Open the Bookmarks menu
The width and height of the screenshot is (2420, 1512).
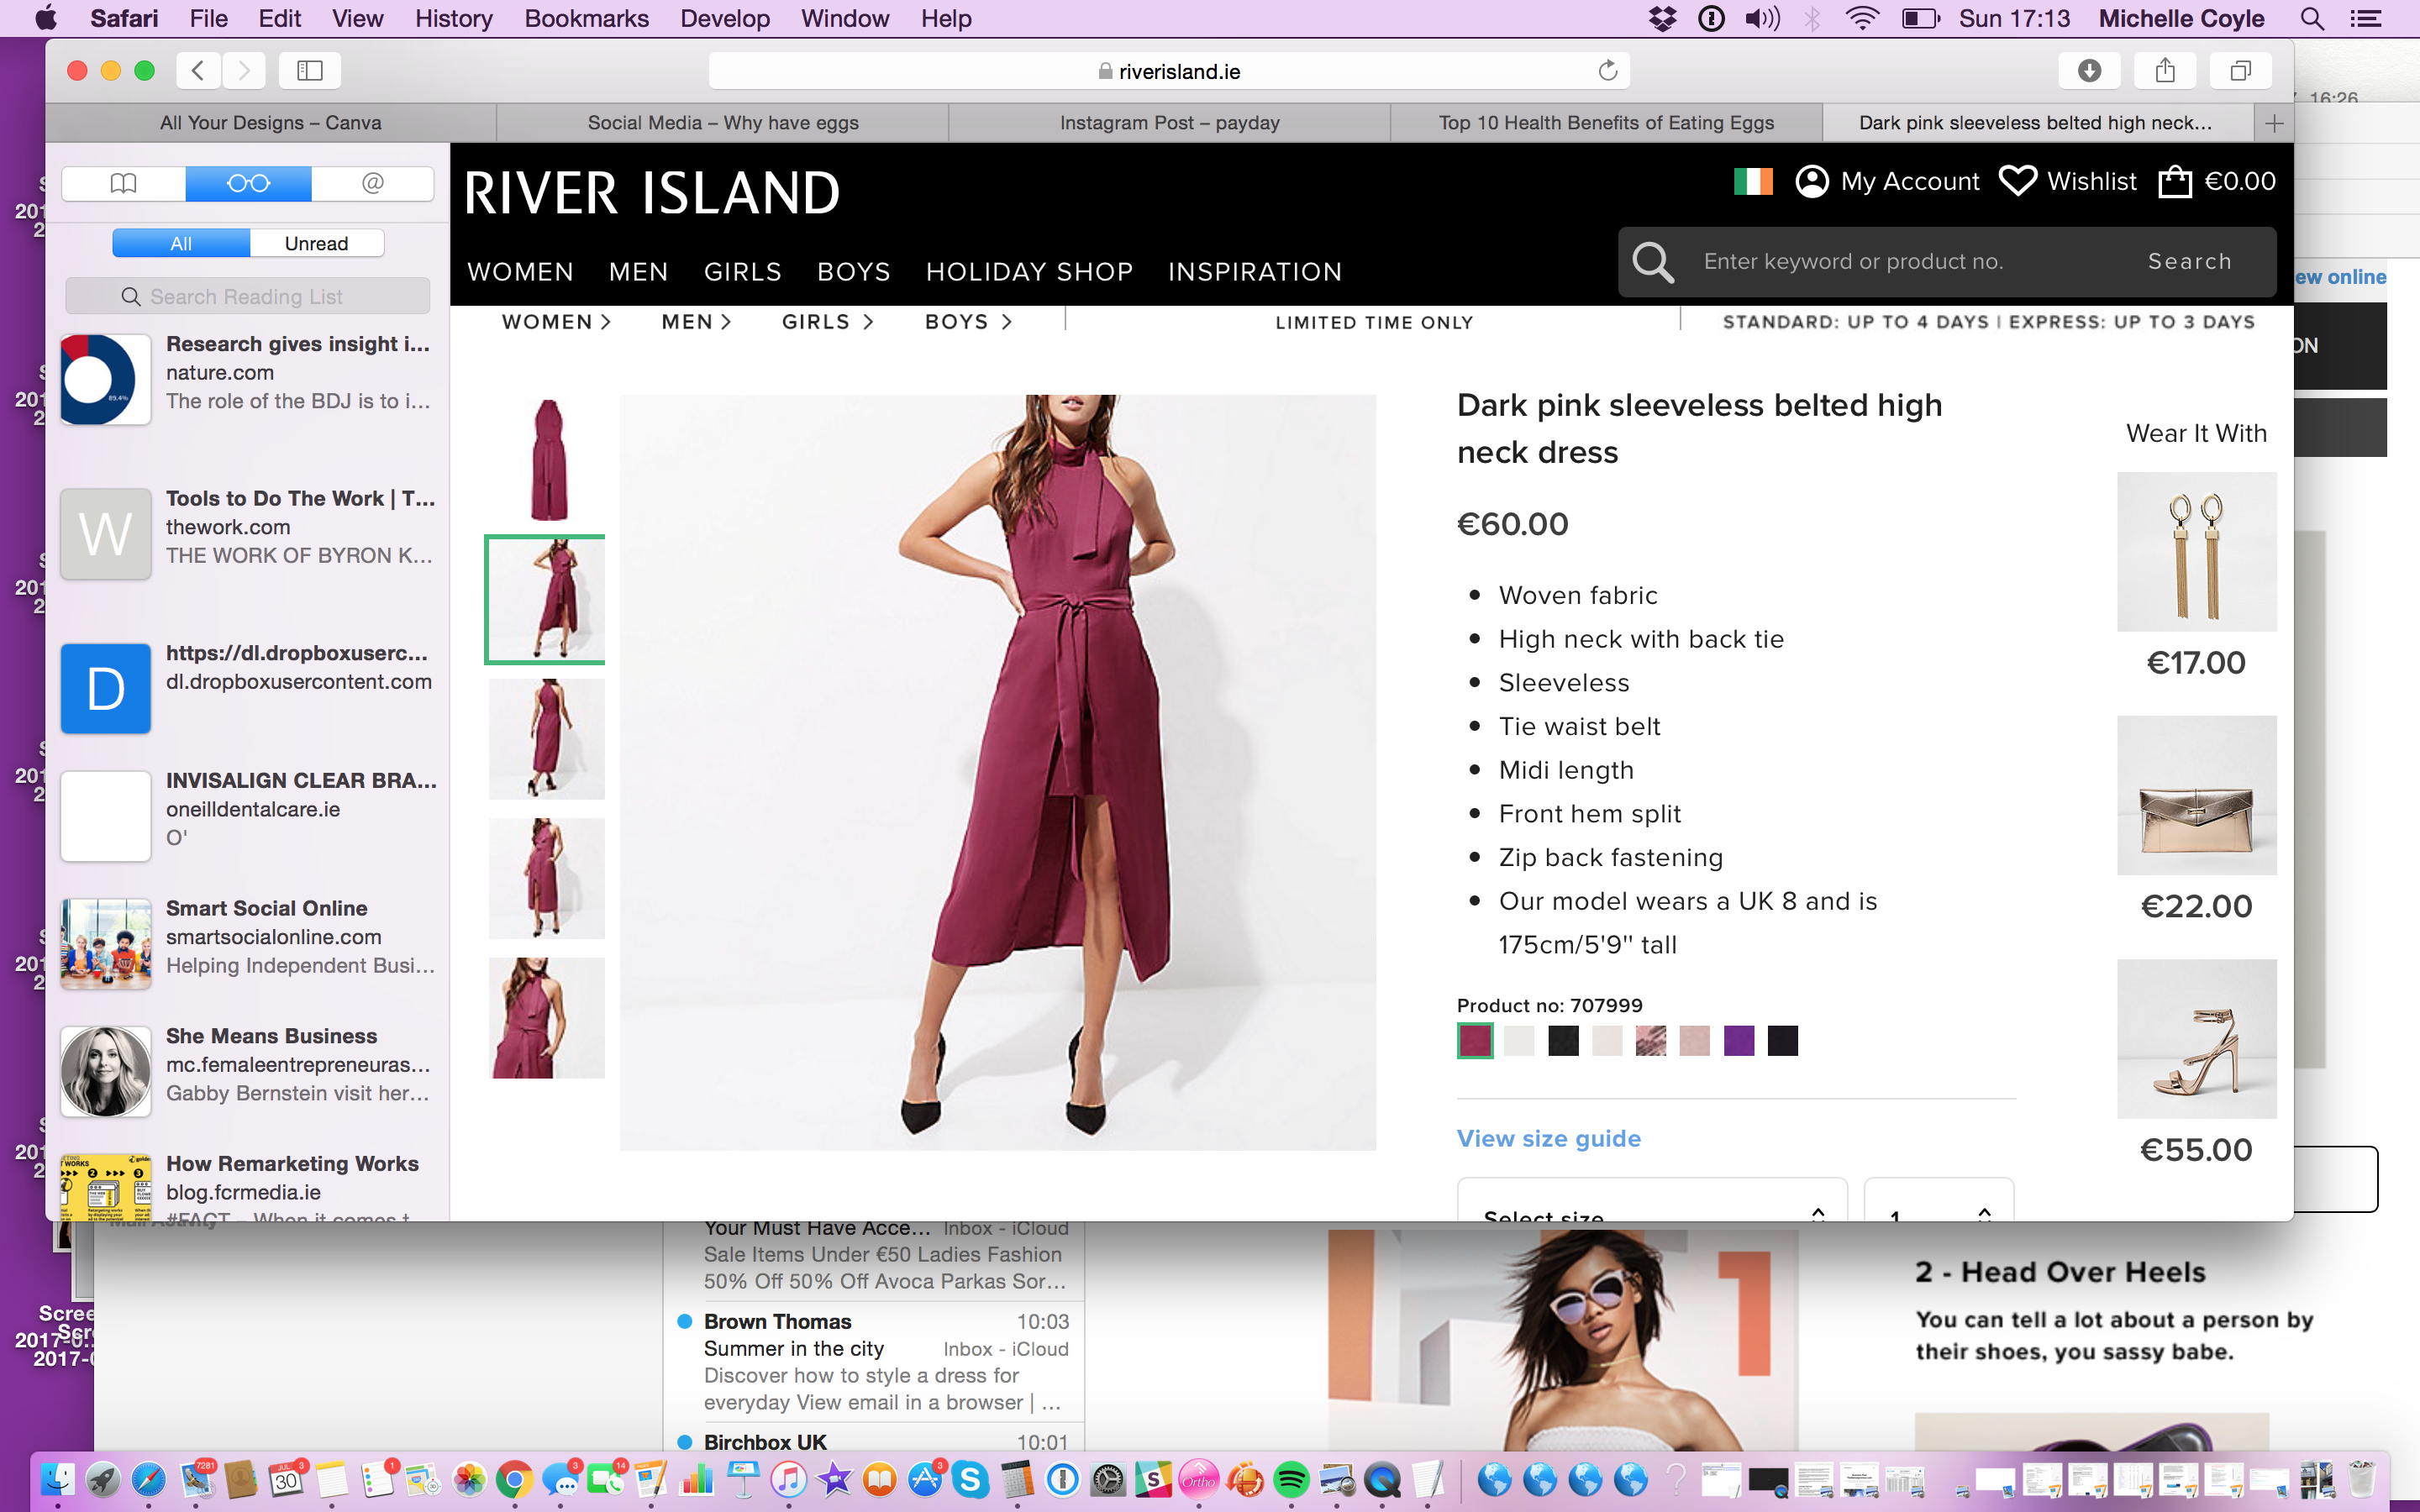tap(586, 18)
